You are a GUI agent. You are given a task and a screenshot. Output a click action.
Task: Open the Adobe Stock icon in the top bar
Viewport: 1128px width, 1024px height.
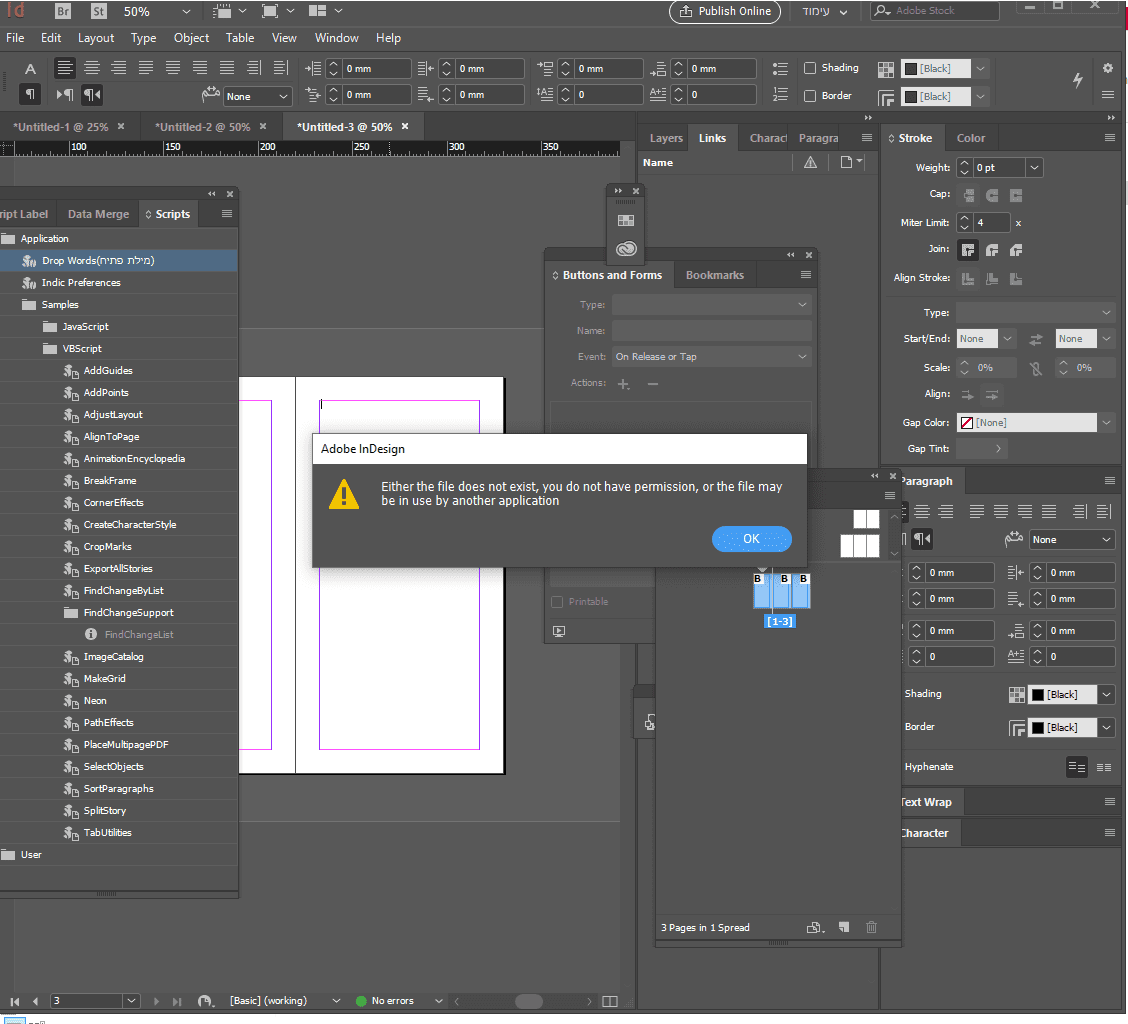pyautogui.click(x=98, y=12)
